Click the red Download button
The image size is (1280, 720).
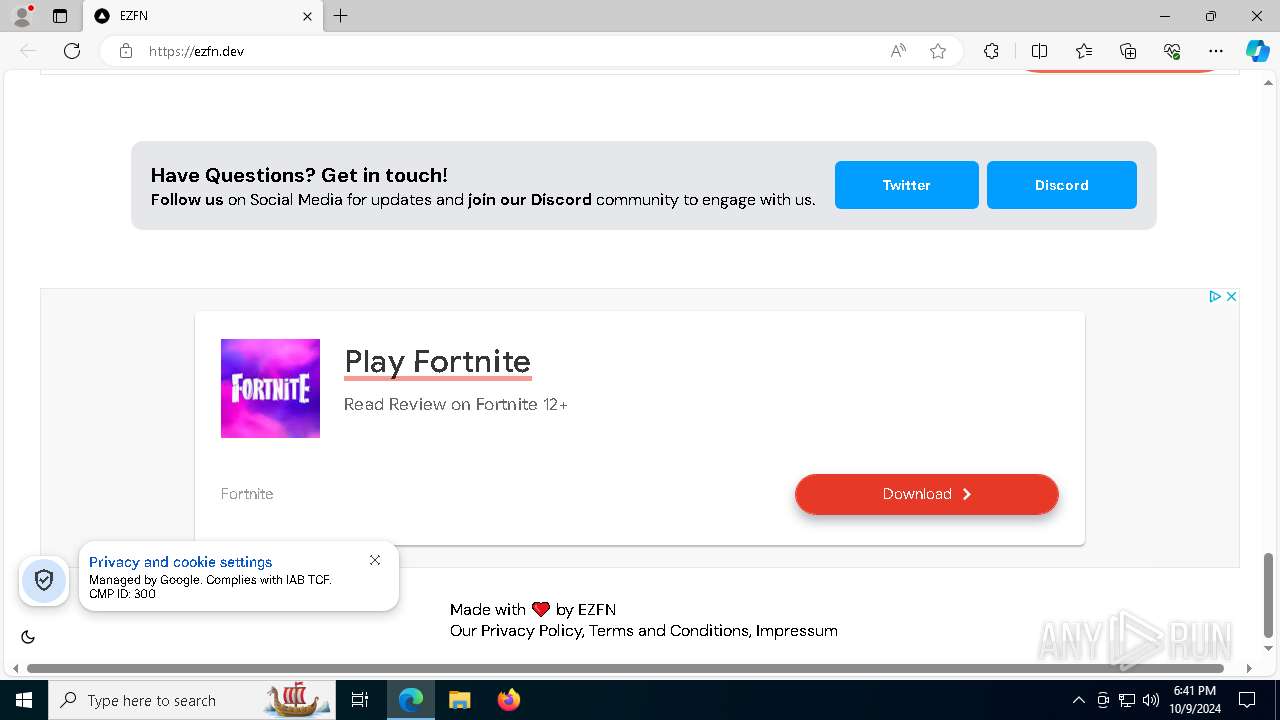click(x=926, y=494)
